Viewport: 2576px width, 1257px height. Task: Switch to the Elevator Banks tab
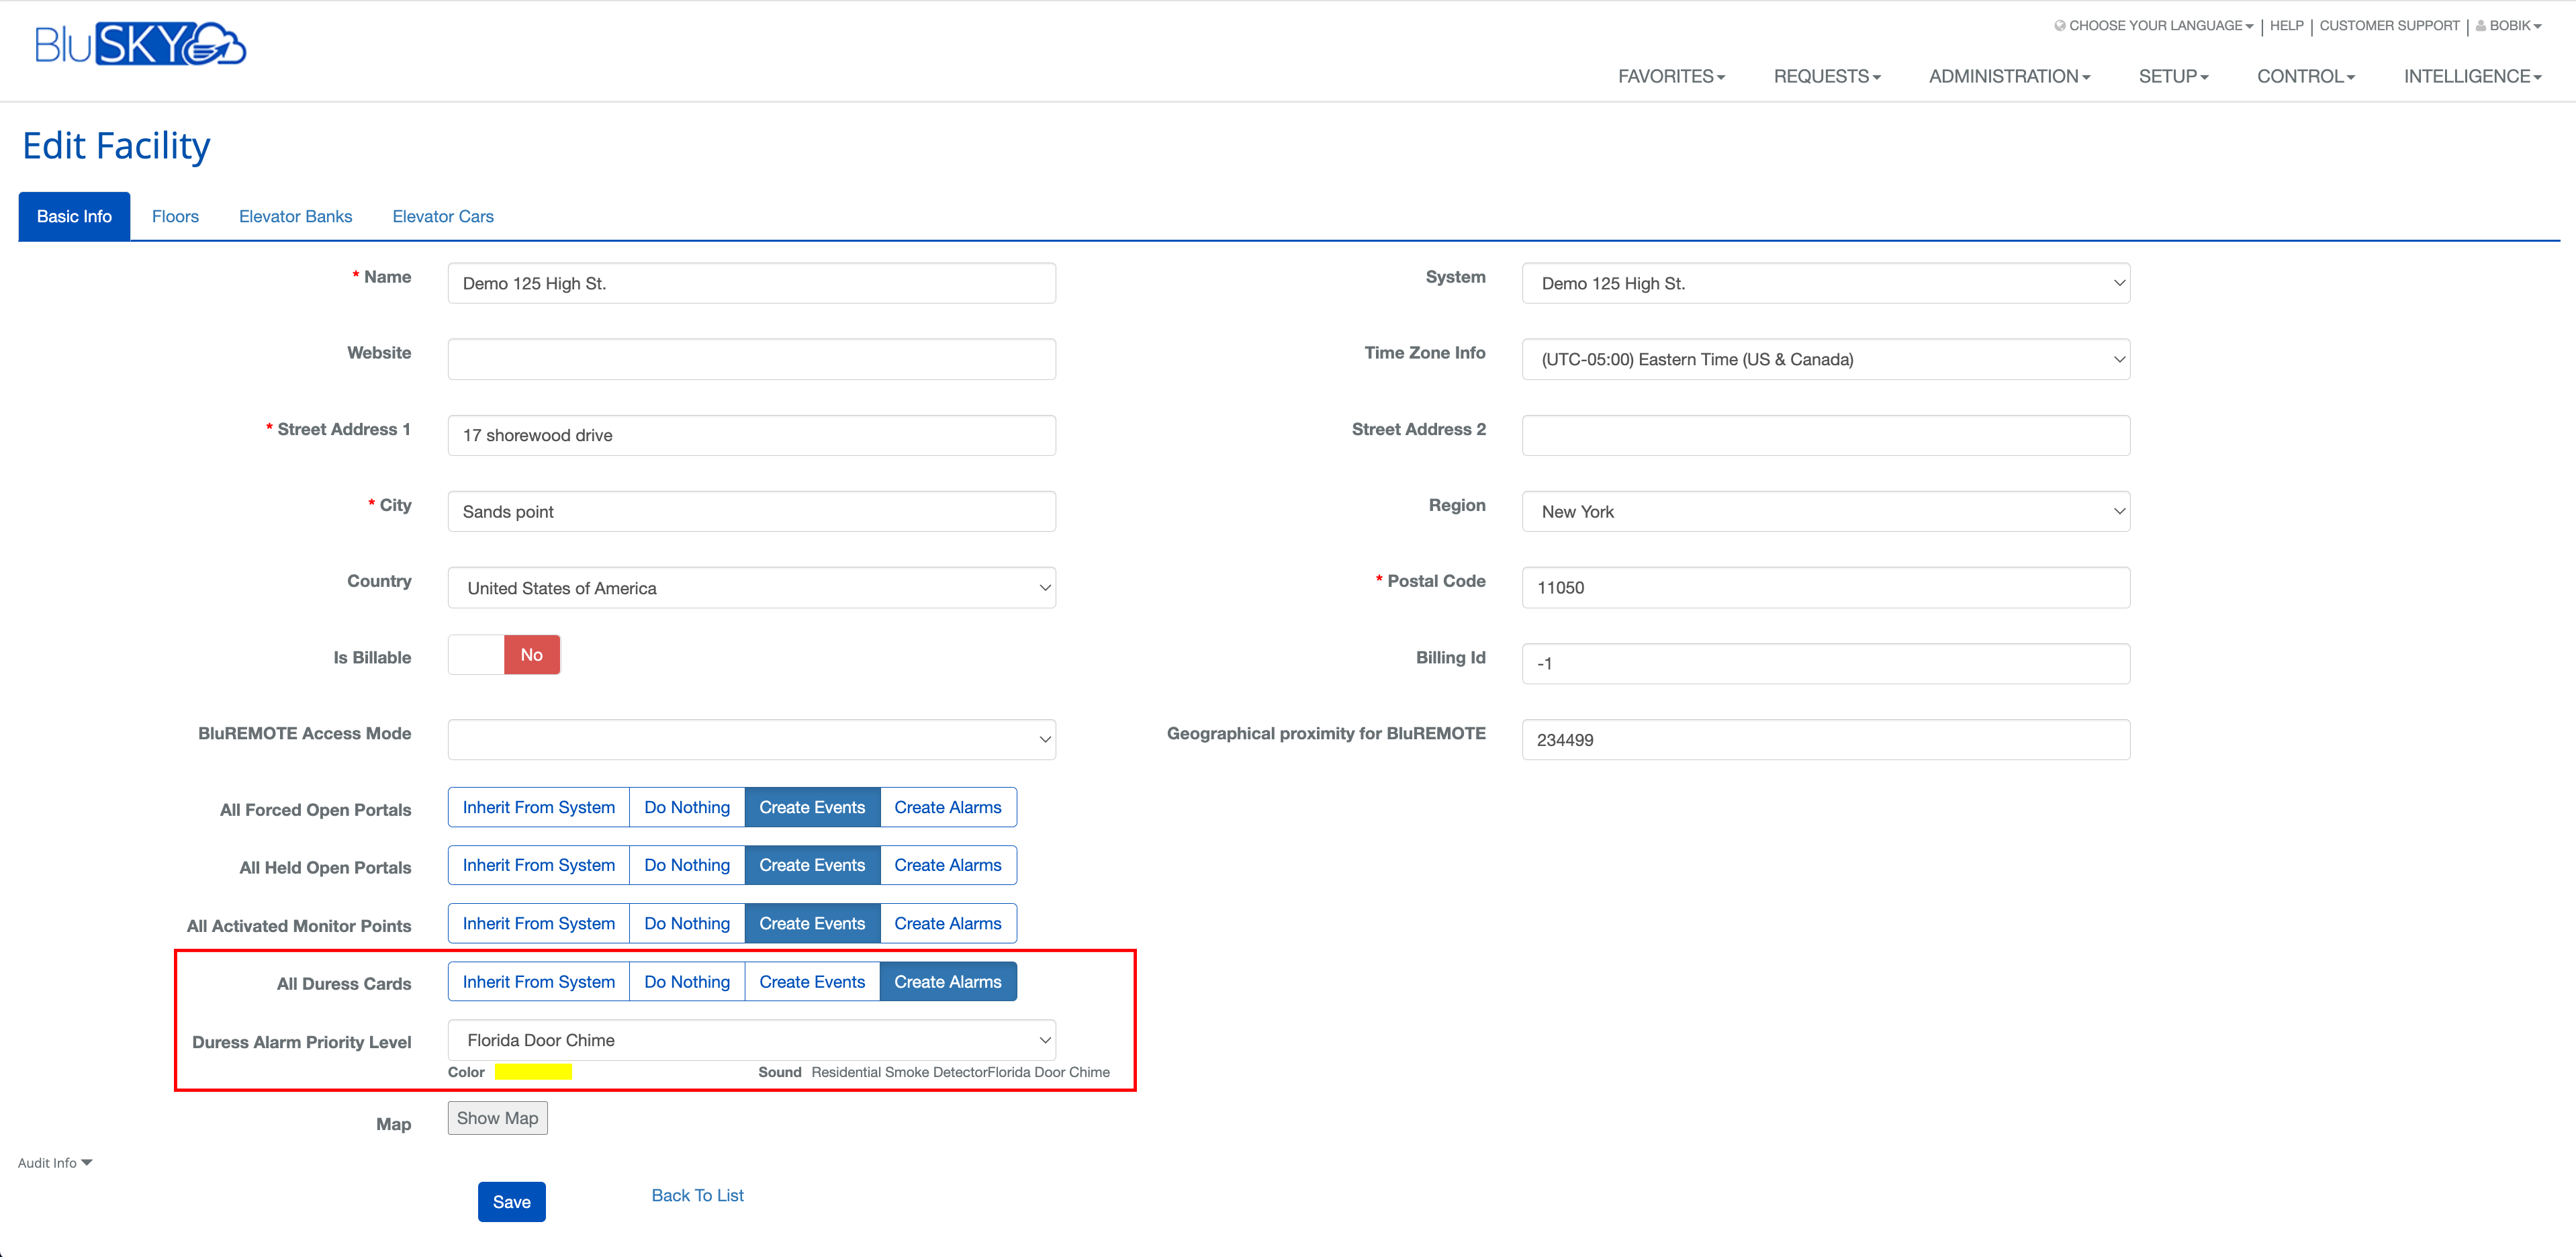(295, 216)
